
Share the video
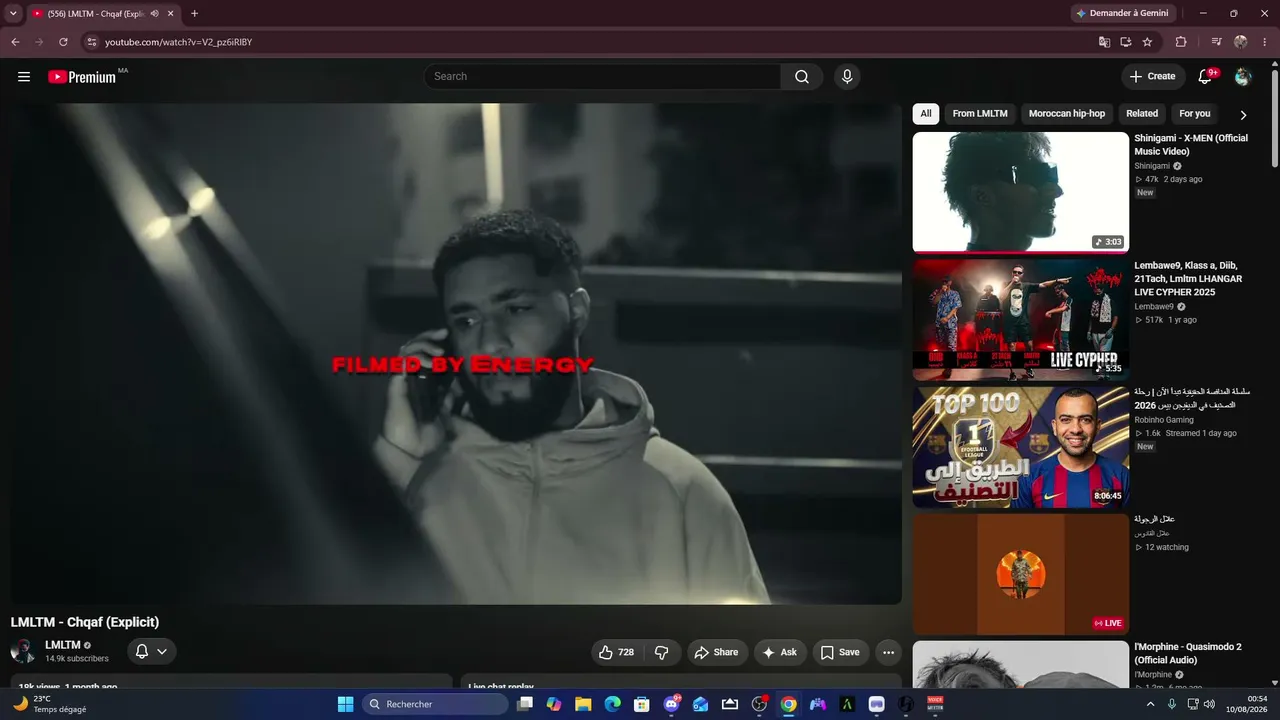pyautogui.click(x=716, y=652)
